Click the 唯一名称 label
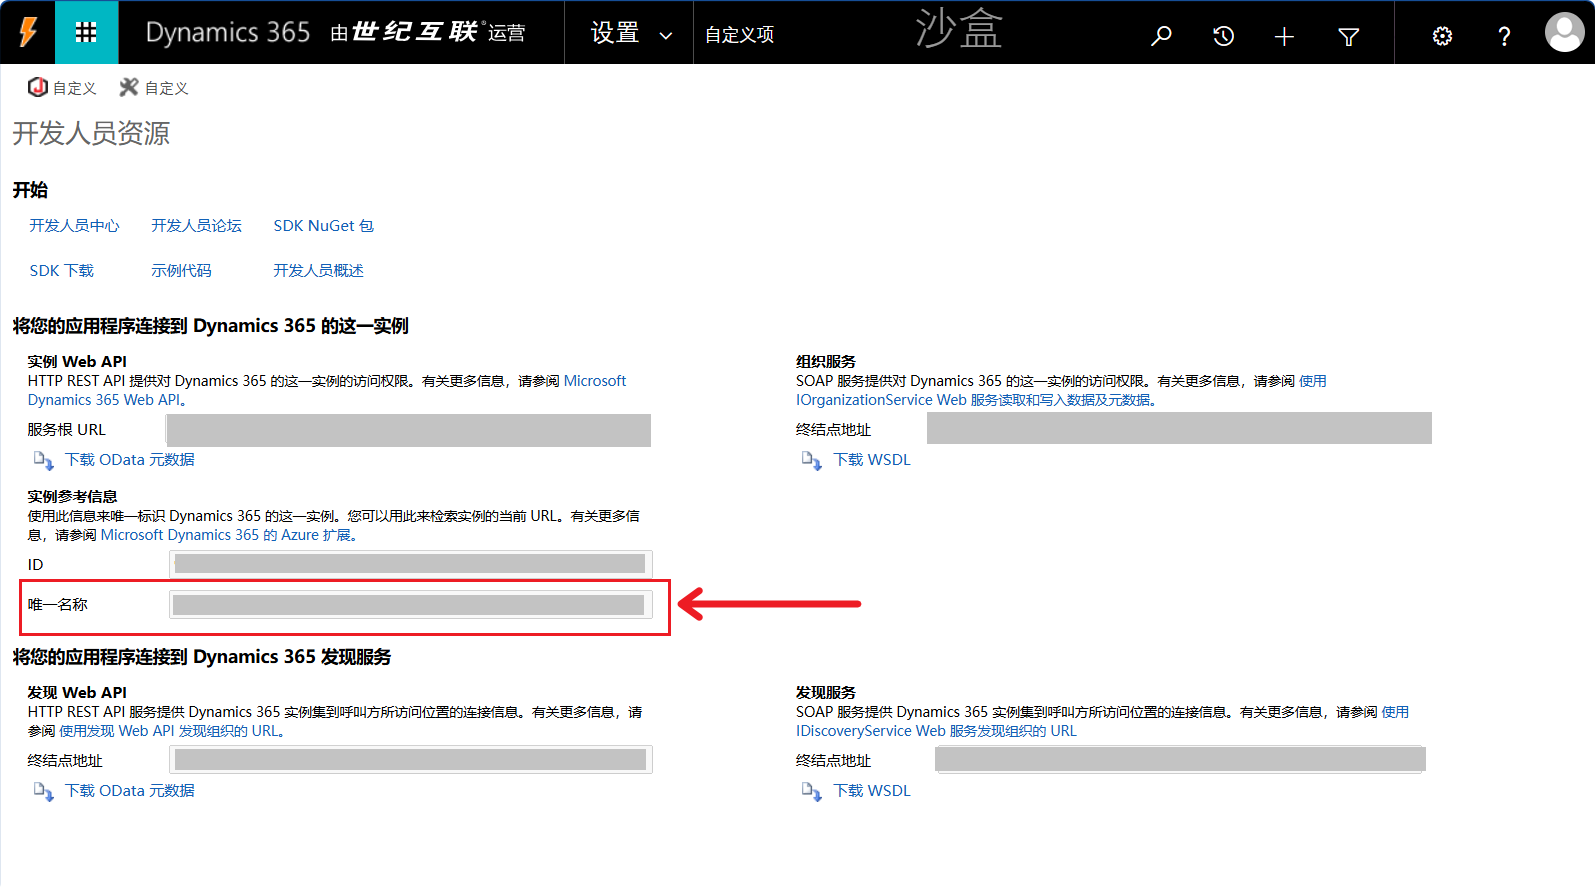Screen dimensions: 1595x891 [58, 605]
